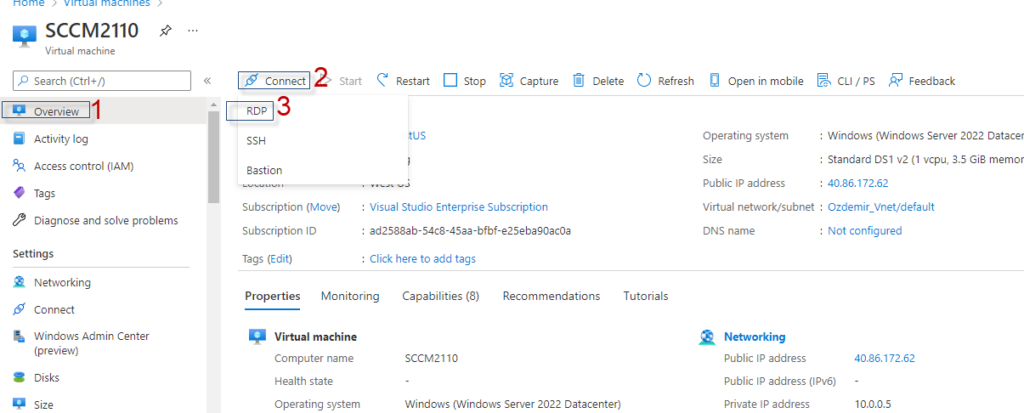This screenshot has height=413, width=1024.
Task: Click the Connect plug icon in toolbar
Action: [251, 81]
